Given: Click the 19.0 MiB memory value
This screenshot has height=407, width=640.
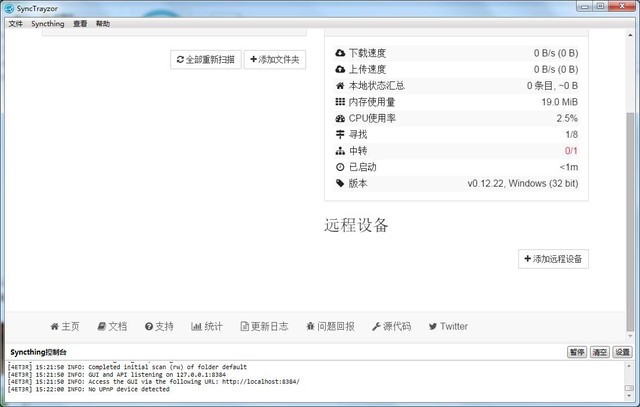Looking at the screenshot, I should point(560,102).
